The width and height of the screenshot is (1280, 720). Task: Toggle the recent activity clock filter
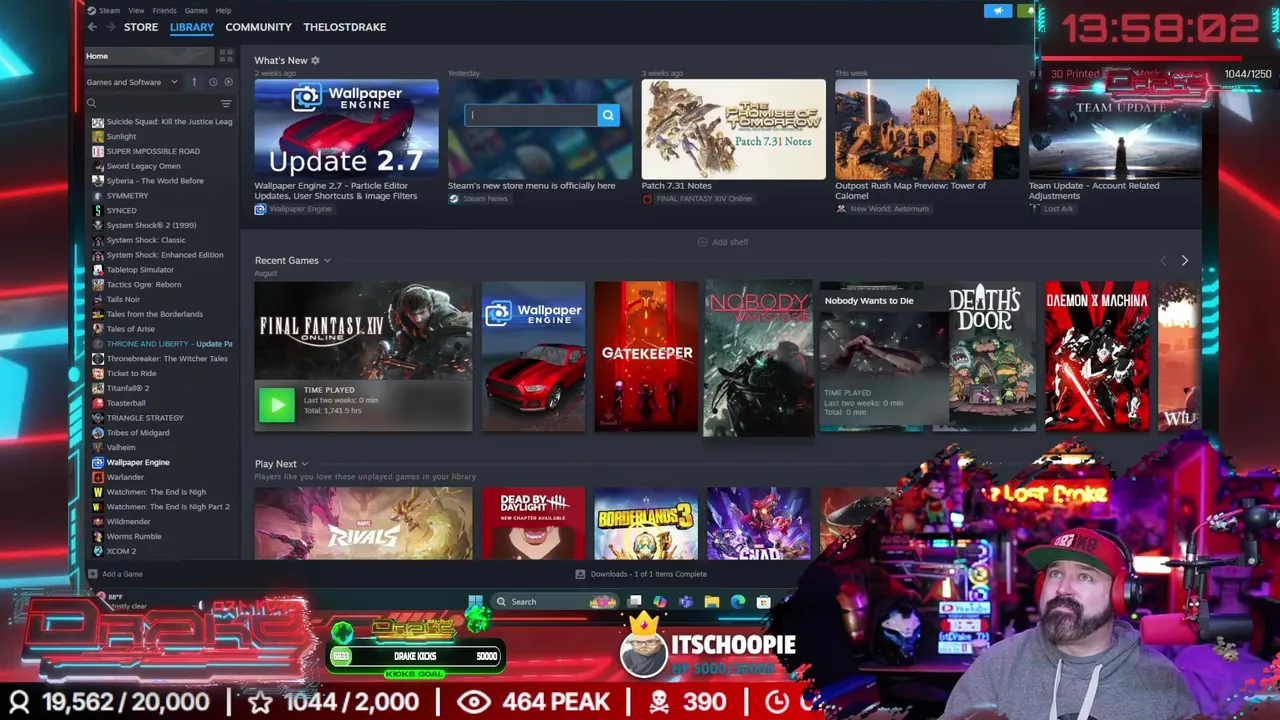213,82
